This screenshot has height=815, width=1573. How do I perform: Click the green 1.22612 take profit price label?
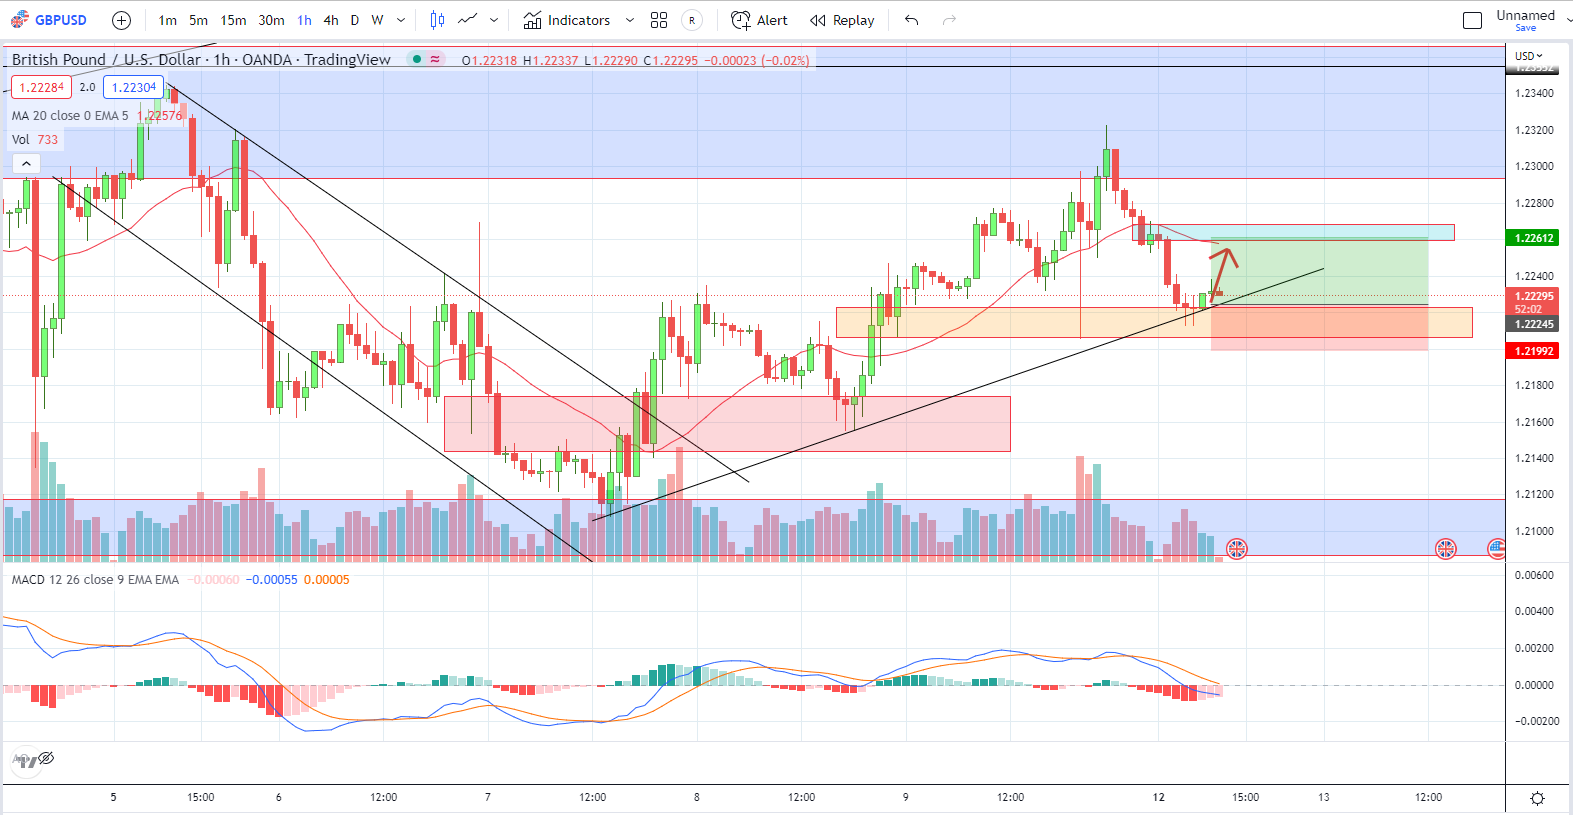tap(1533, 238)
